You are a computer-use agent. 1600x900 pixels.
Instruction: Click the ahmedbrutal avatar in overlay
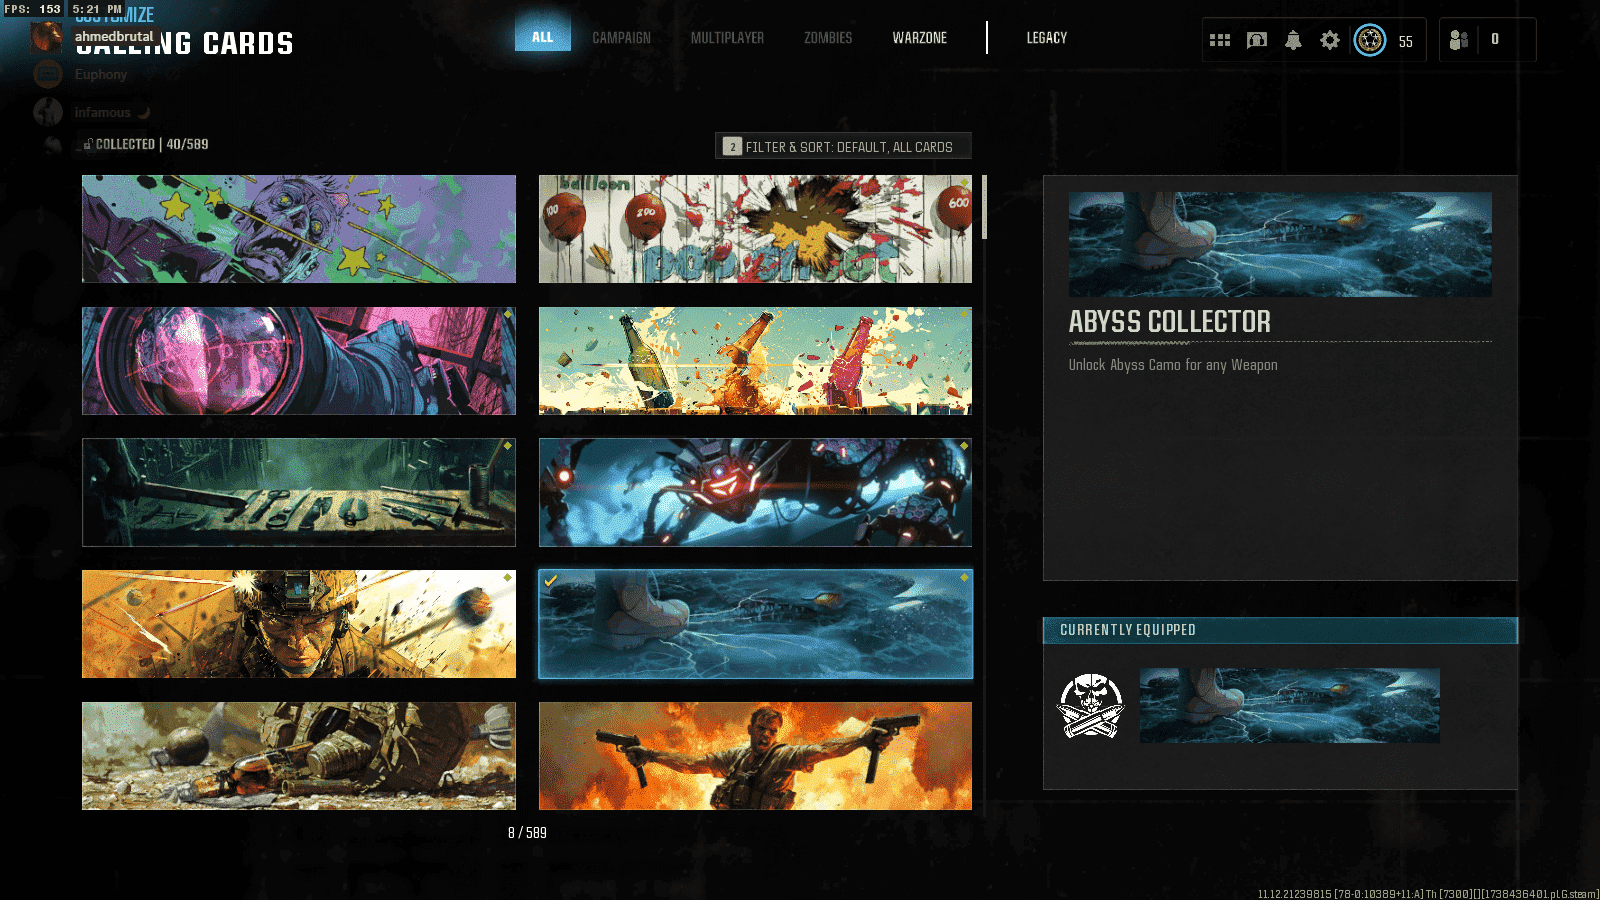(x=46, y=37)
